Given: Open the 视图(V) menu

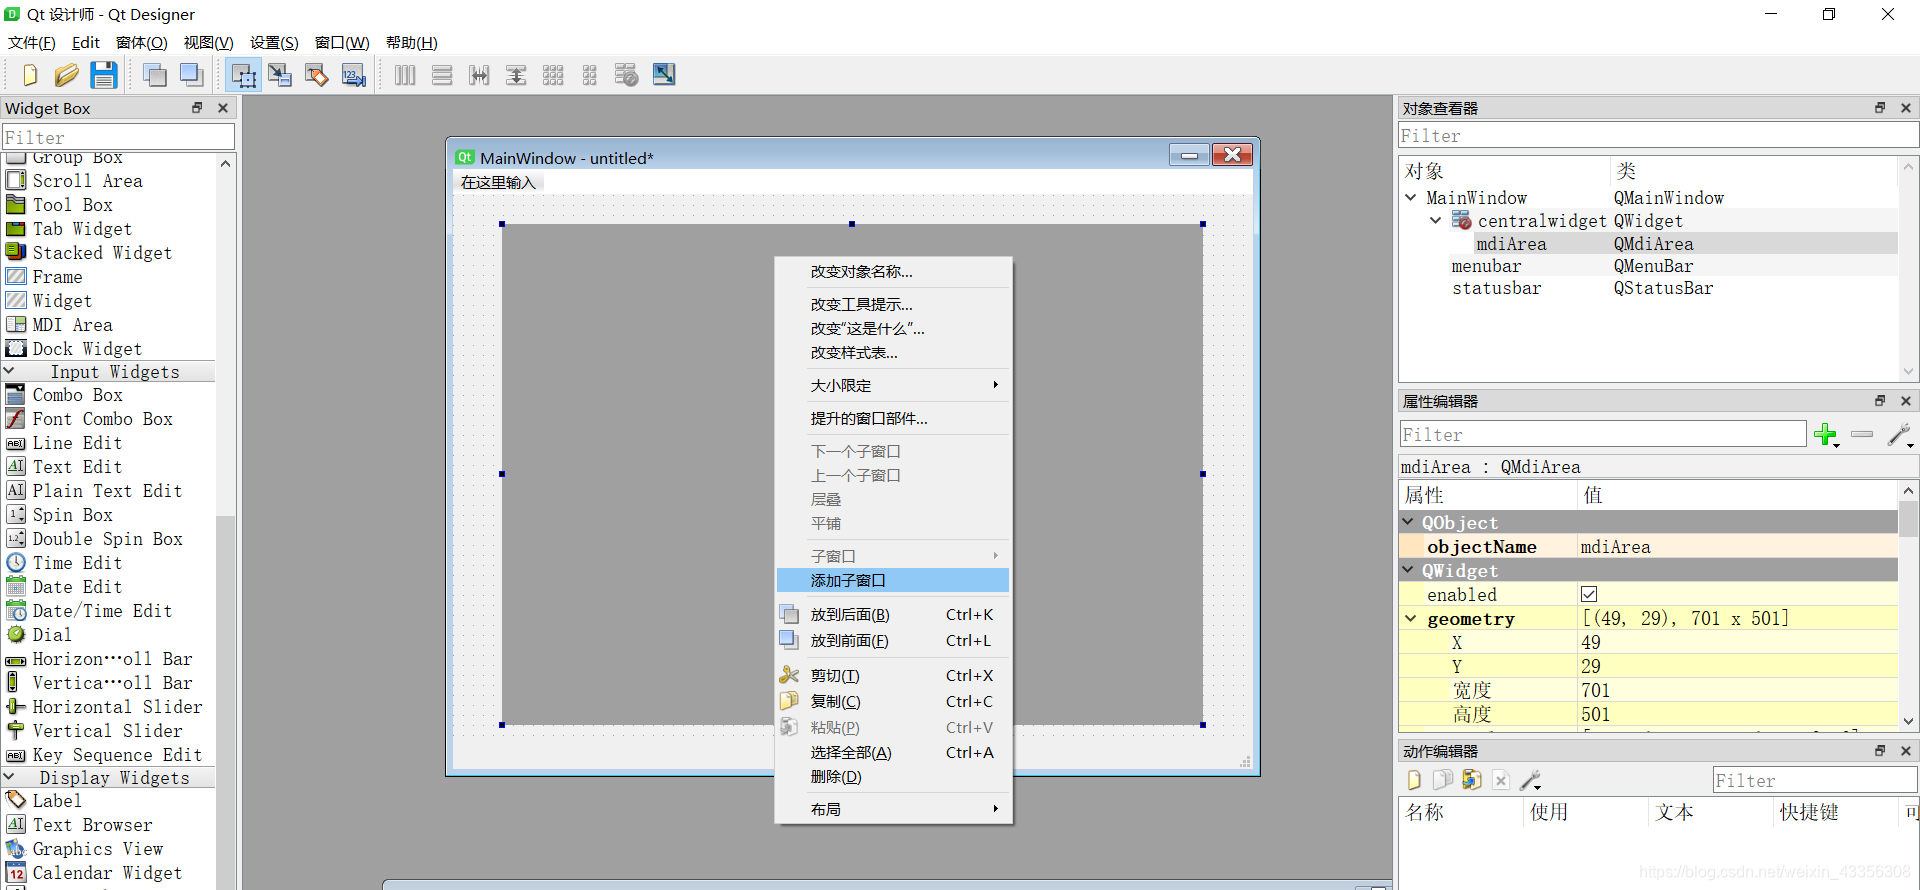Looking at the screenshot, I should 208,43.
